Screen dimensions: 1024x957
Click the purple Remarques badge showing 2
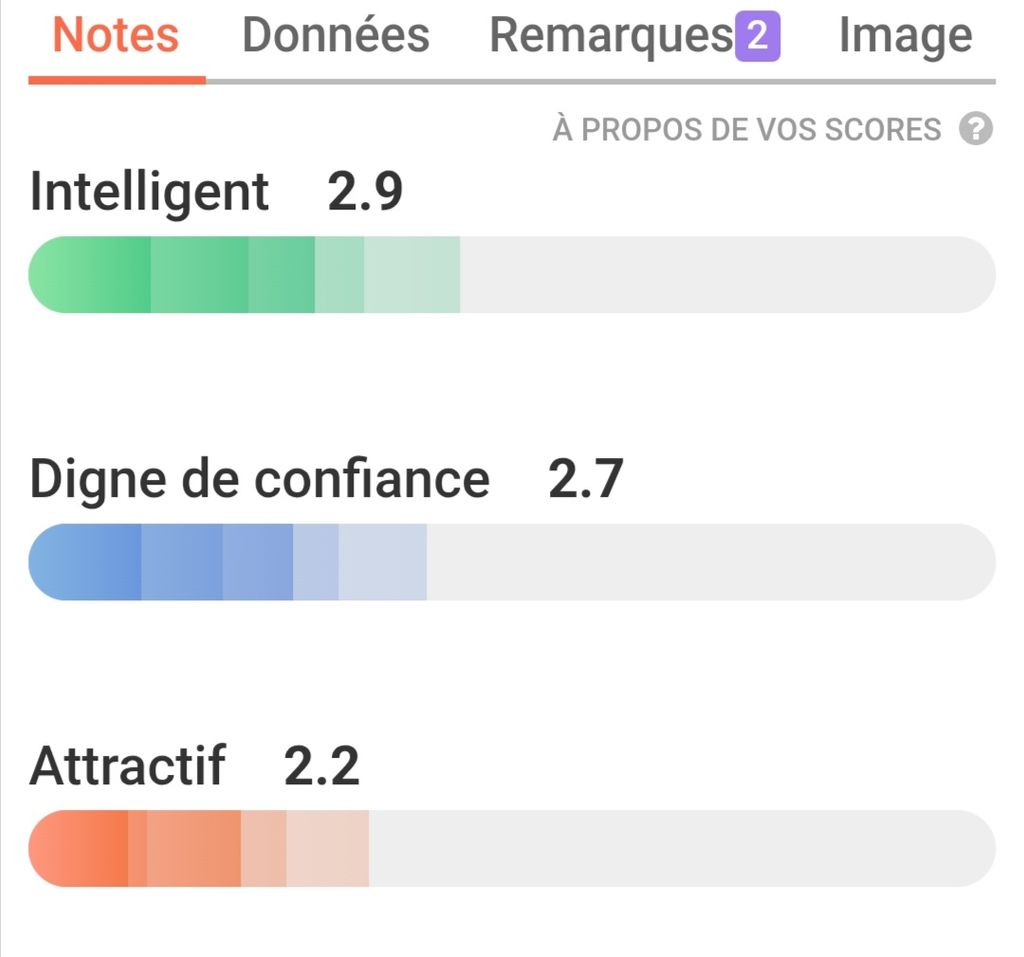(x=757, y=37)
